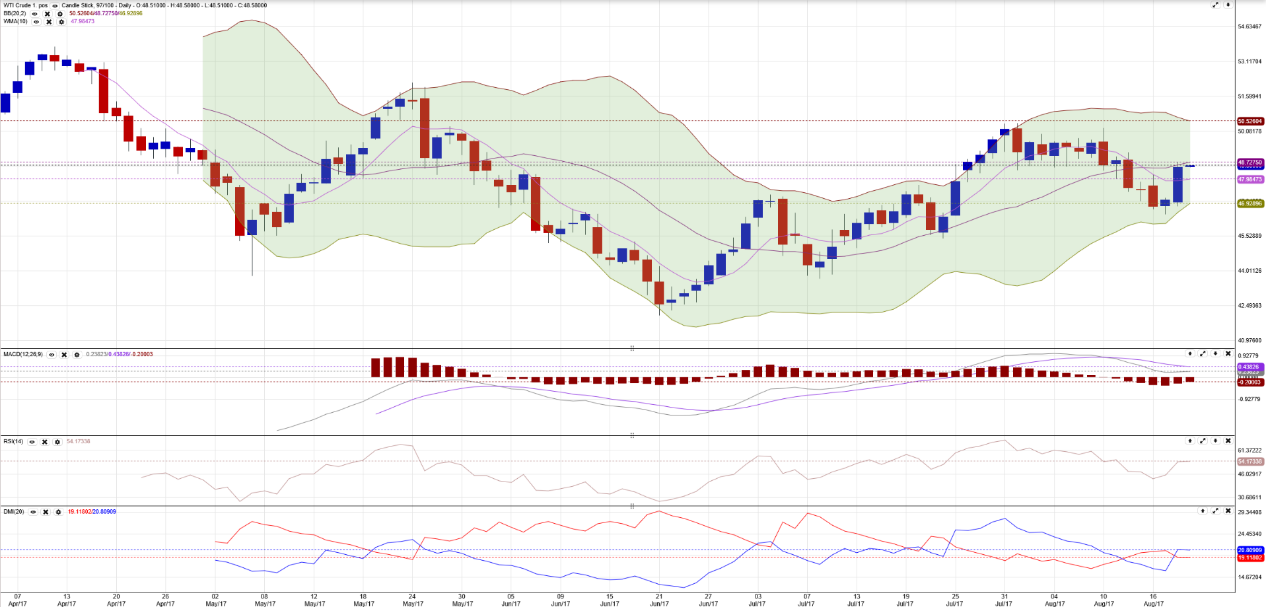Toggle the MACD indicator eye icon
Viewport: 1266px width, 607px height.
51,354
